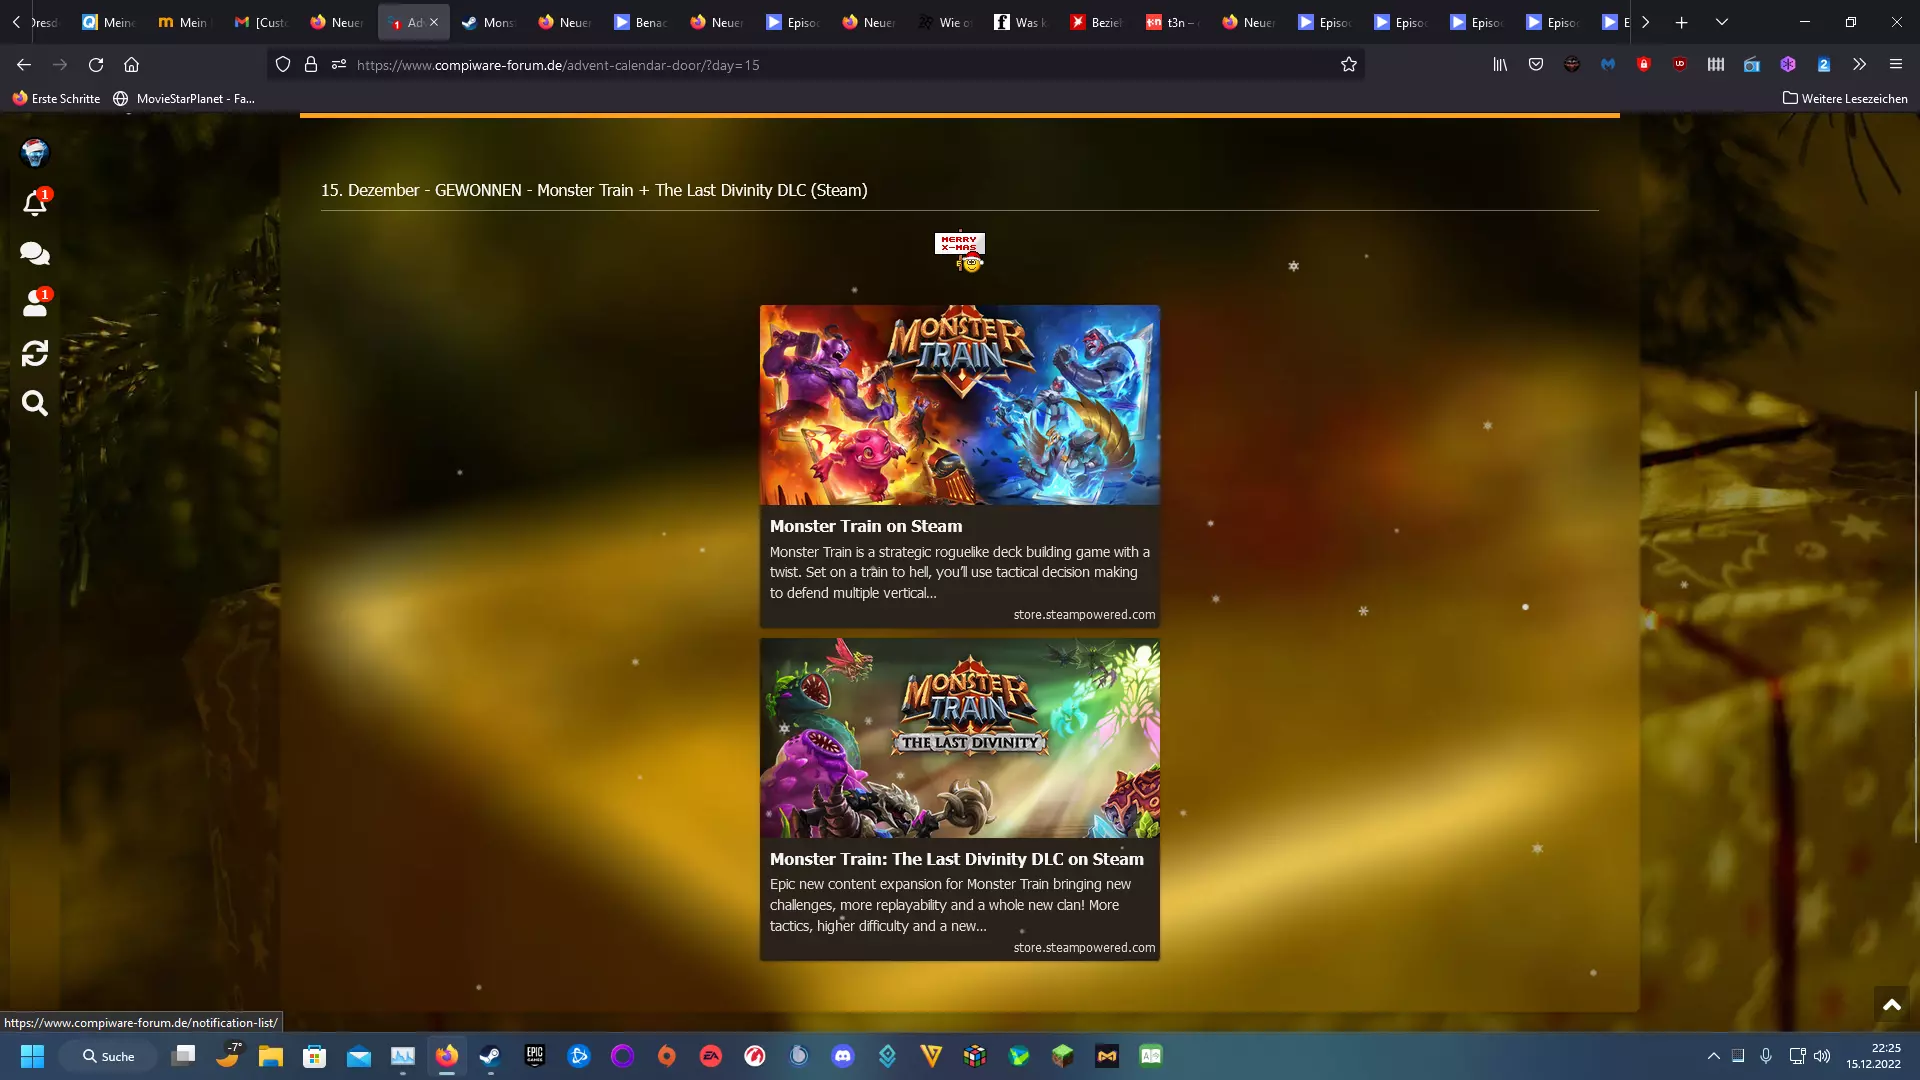The height and width of the screenshot is (1080, 1920).
Task: Open the forum notifications bell icon
Action: pyautogui.click(x=35, y=203)
